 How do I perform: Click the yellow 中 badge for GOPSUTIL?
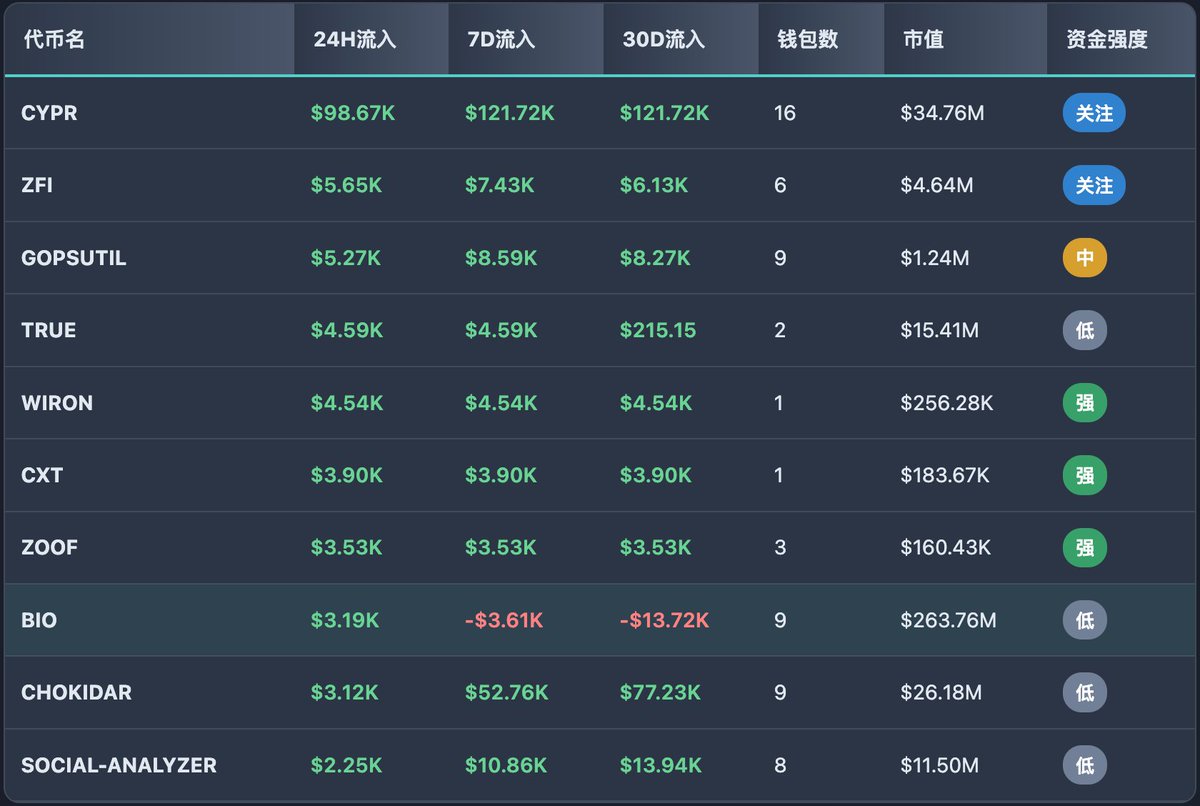coord(1084,258)
